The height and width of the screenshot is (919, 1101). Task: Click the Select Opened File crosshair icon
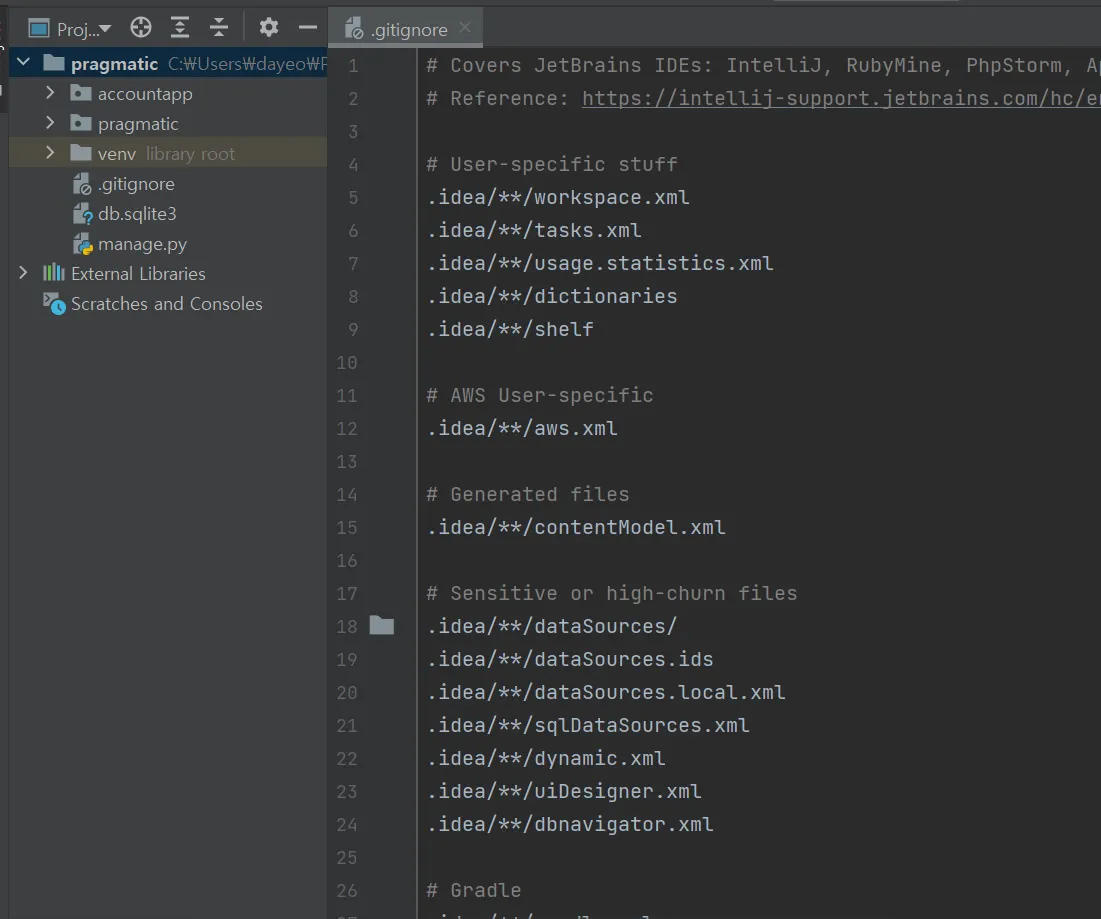(x=140, y=28)
